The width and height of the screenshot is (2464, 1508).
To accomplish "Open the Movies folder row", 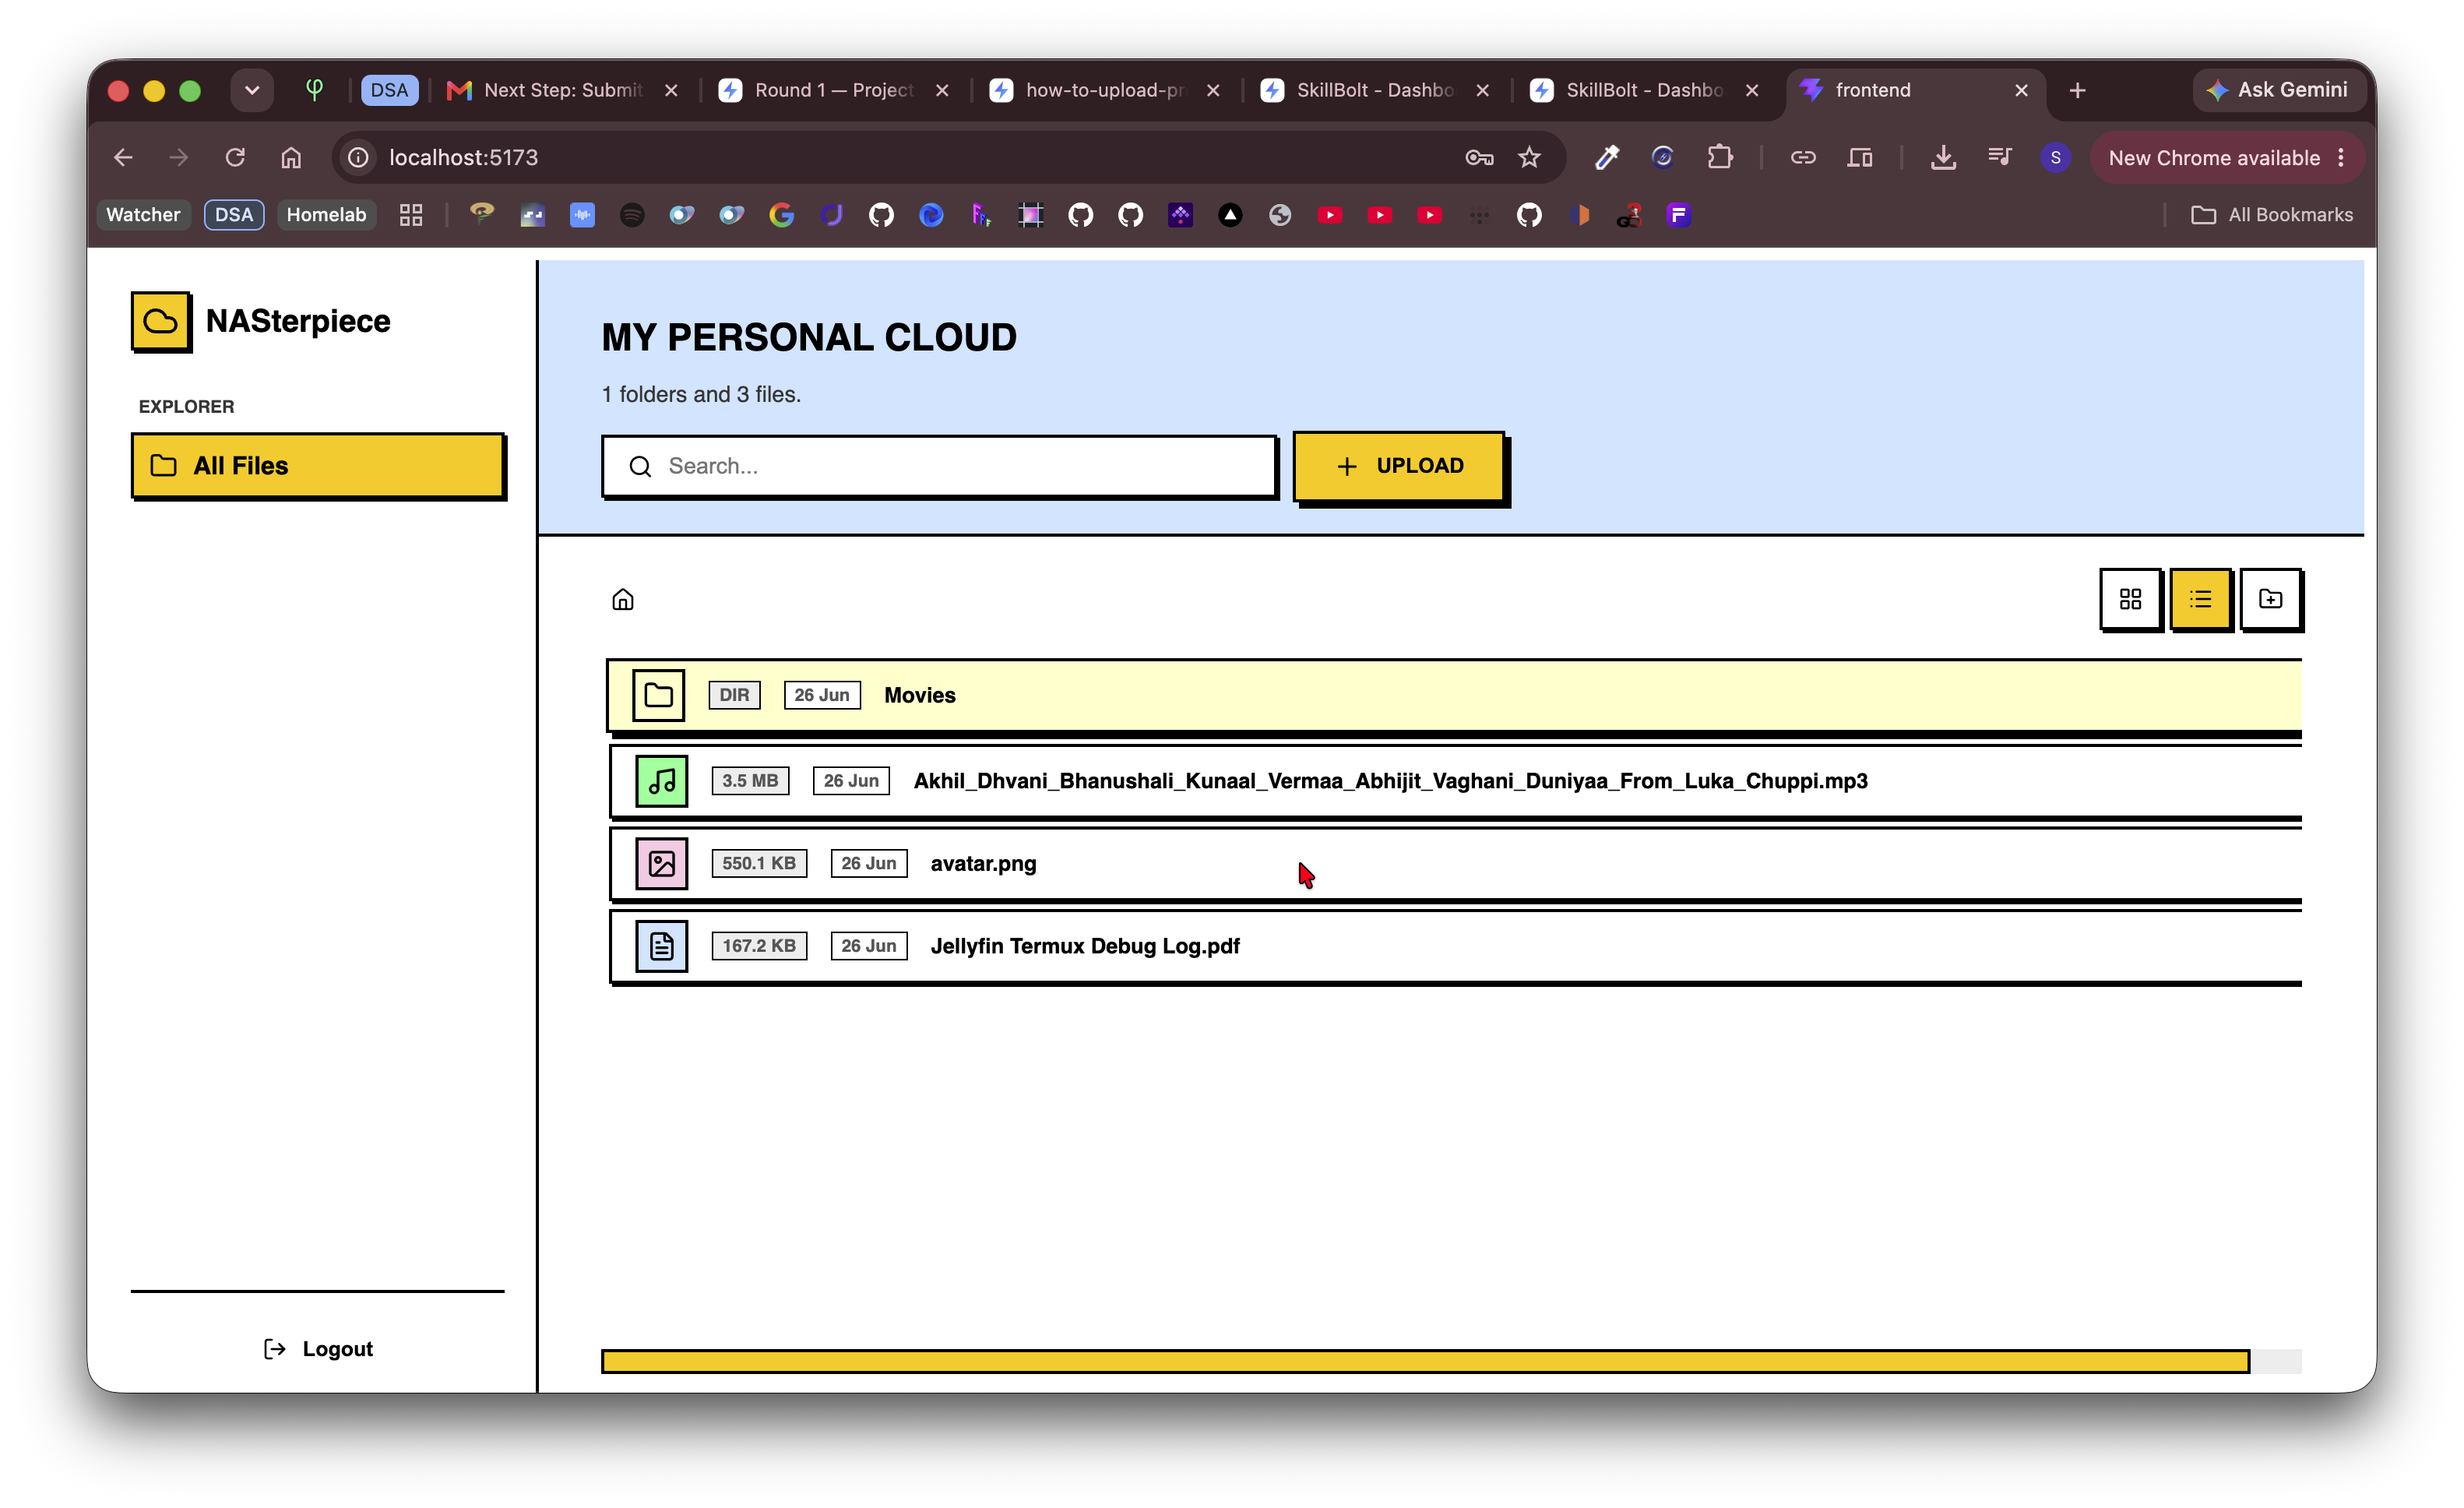I will [x=1455, y=695].
